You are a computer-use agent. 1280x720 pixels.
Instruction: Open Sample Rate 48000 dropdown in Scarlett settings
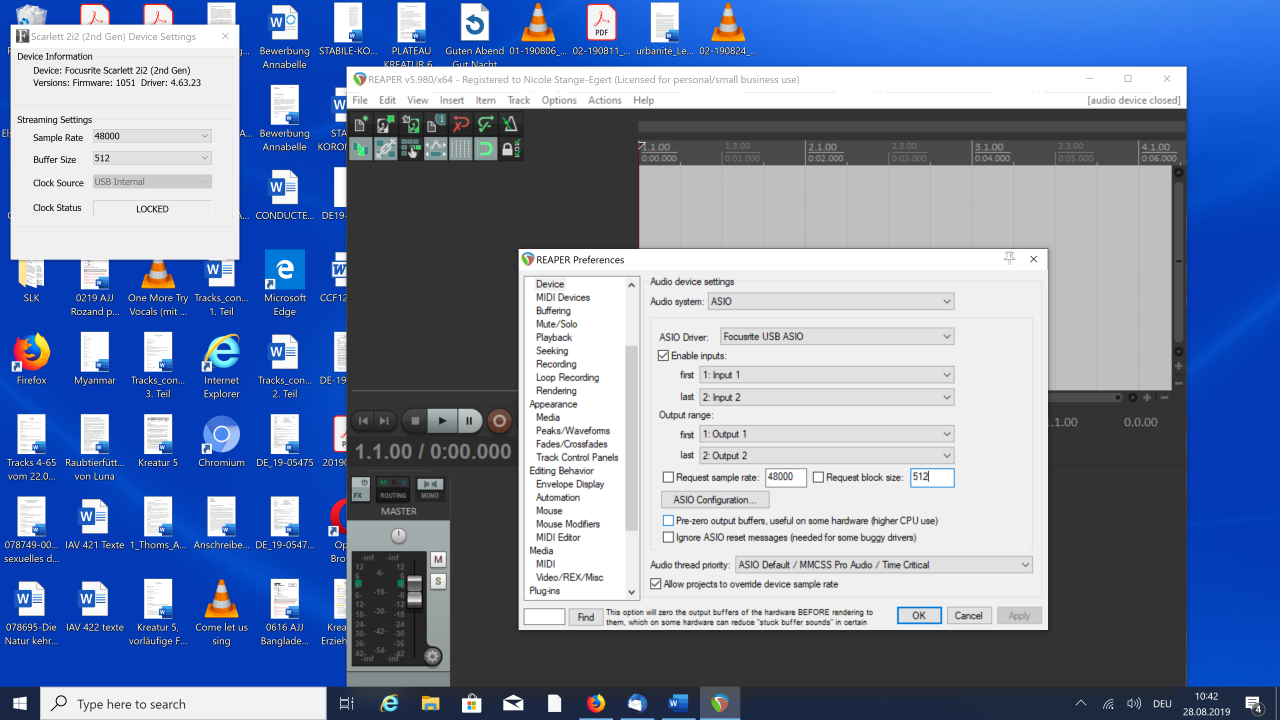[x=152, y=136]
